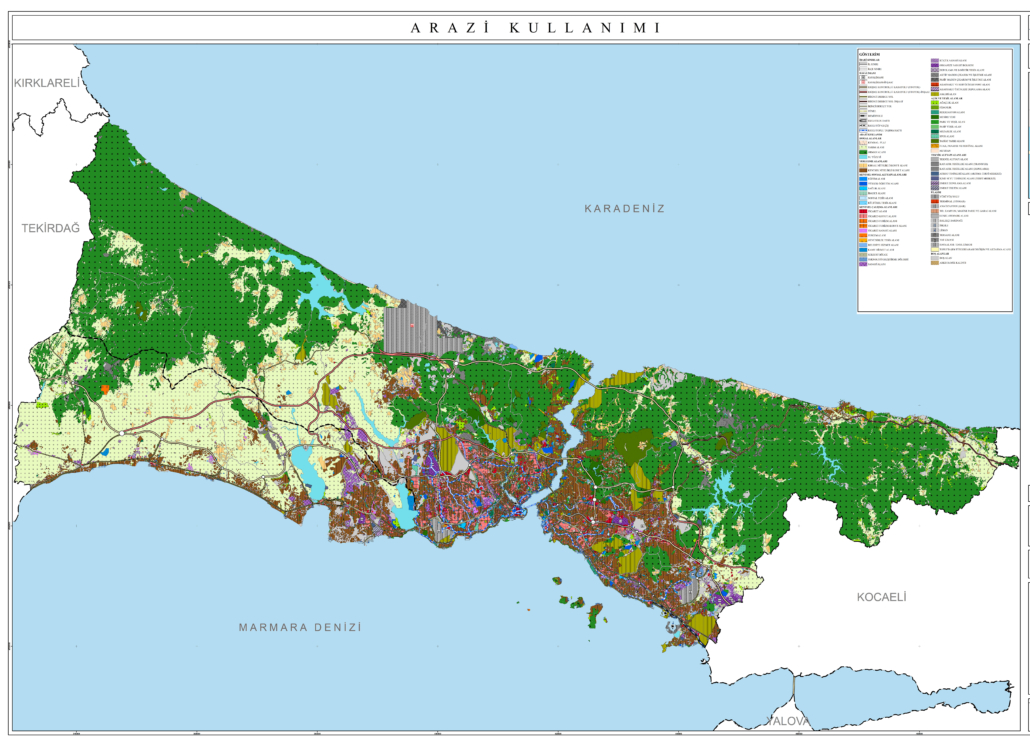The height and width of the screenshot is (743, 1030).
Task: Click the MARMARA DENİZİ sea label
Action: coord(298,627)
